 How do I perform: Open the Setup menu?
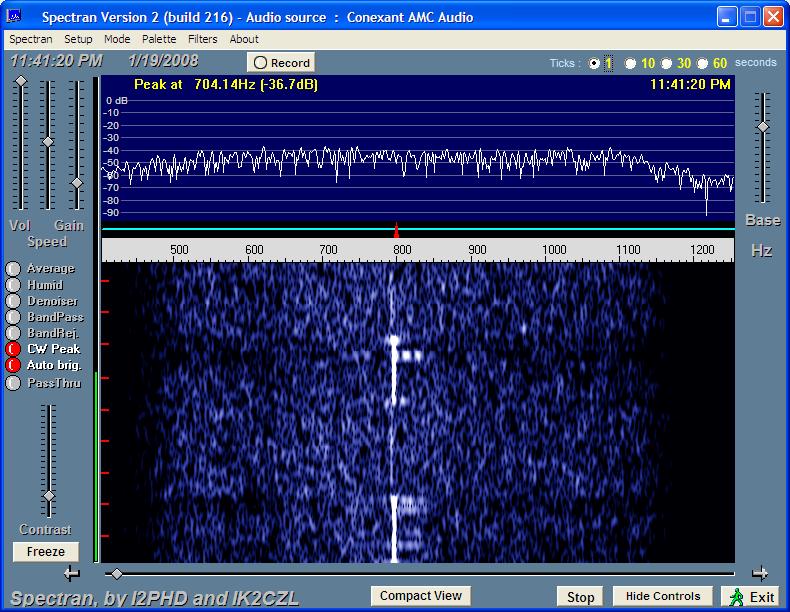click(x=78, y=39)
